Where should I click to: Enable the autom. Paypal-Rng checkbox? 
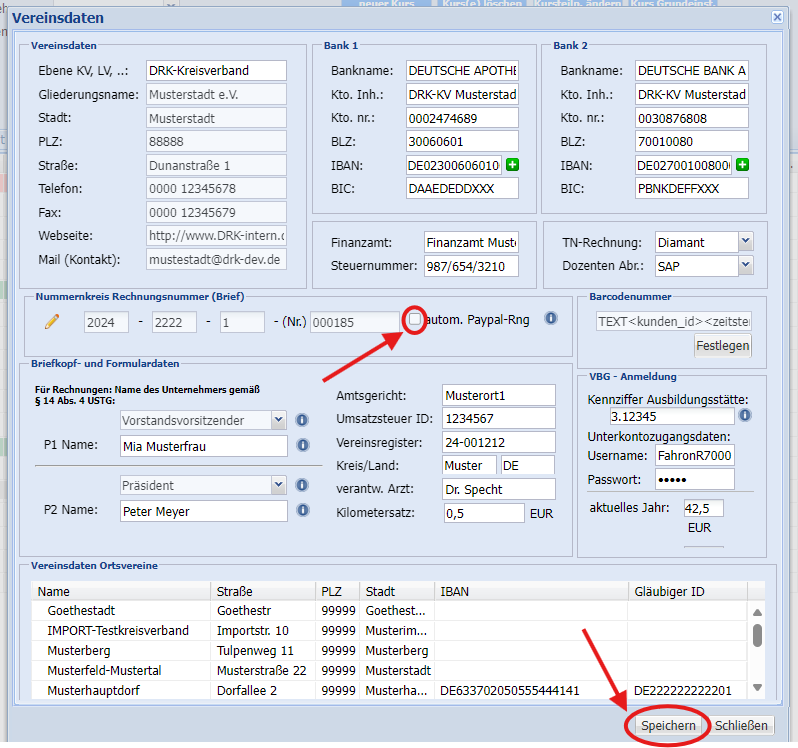pos(415,319)
